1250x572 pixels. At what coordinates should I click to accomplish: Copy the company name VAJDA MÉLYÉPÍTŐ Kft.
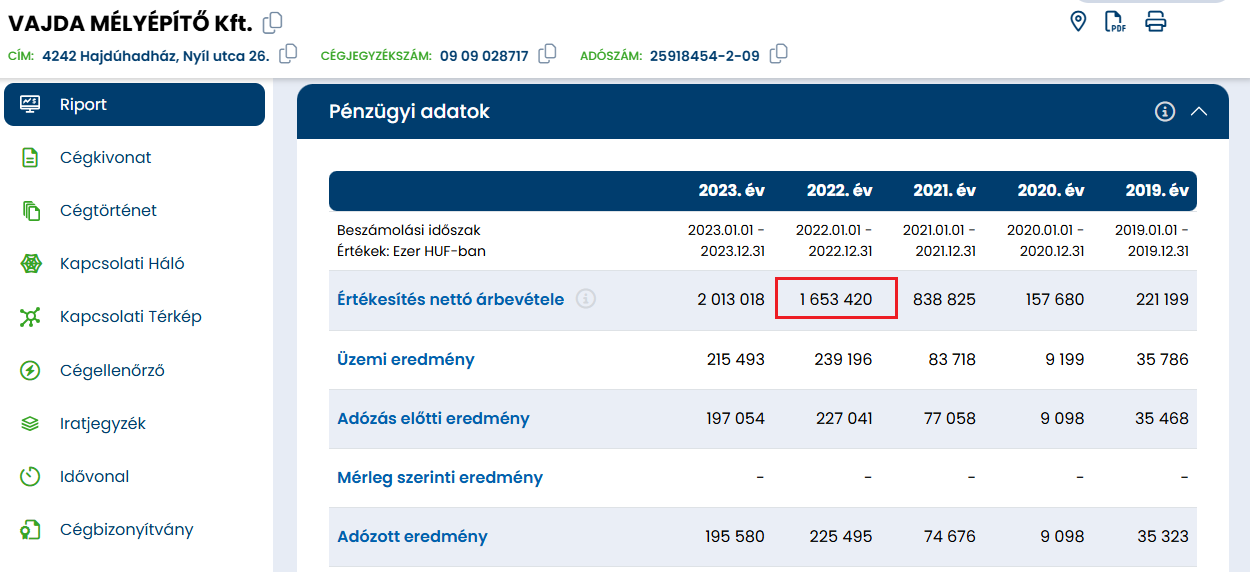272,22
